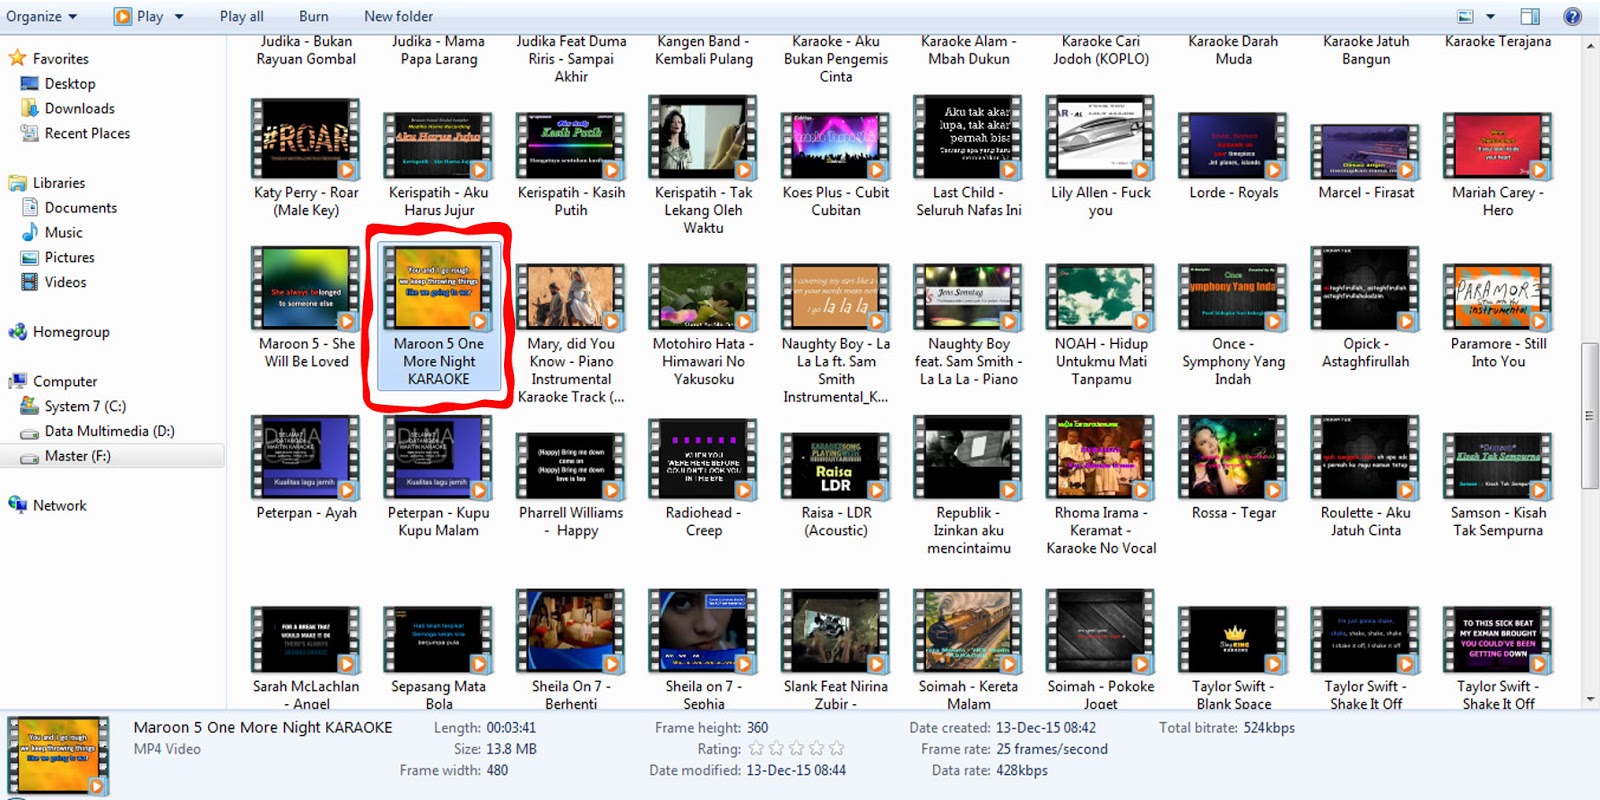Select Naughty Boy La La La Instrumental video
The width and height of the screenshot is (1600, 800).
(836, 334)
